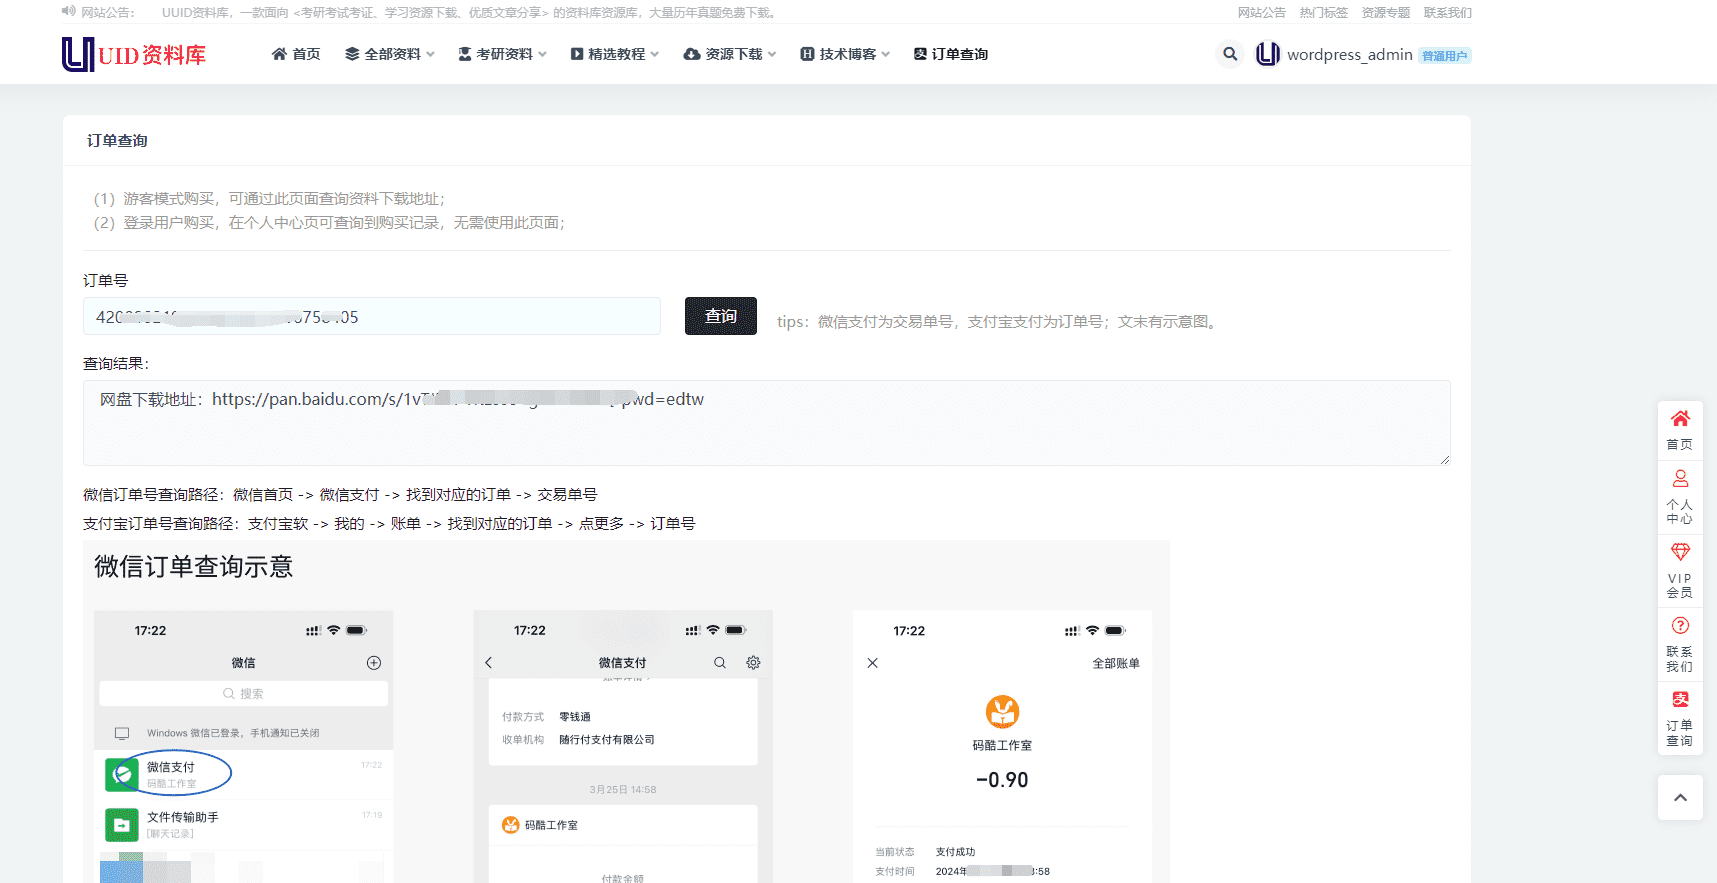Open 资源专题 link in top bar
1717x883 pixels.
[1386, 13]
